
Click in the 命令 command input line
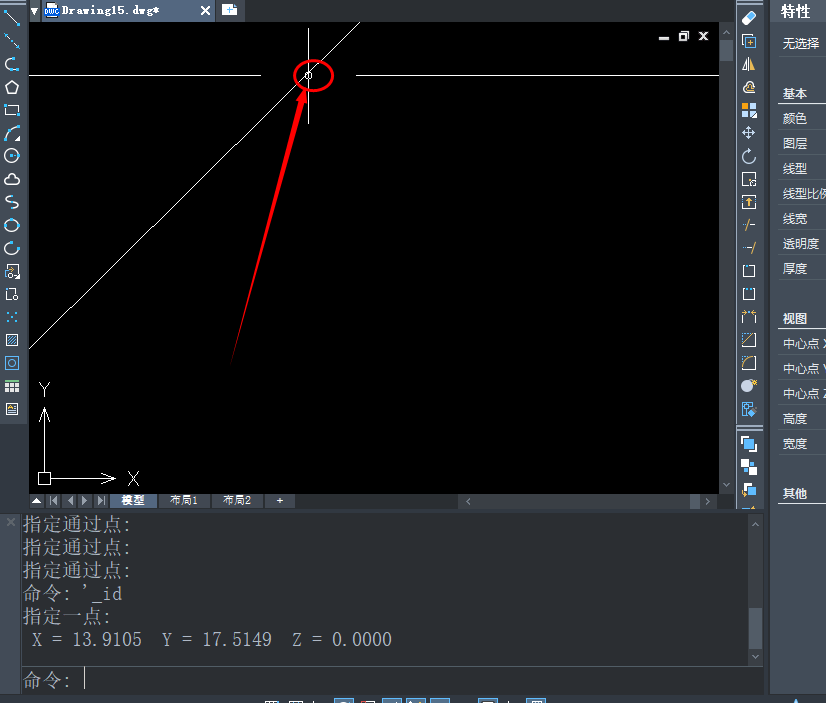pos(392,680)
